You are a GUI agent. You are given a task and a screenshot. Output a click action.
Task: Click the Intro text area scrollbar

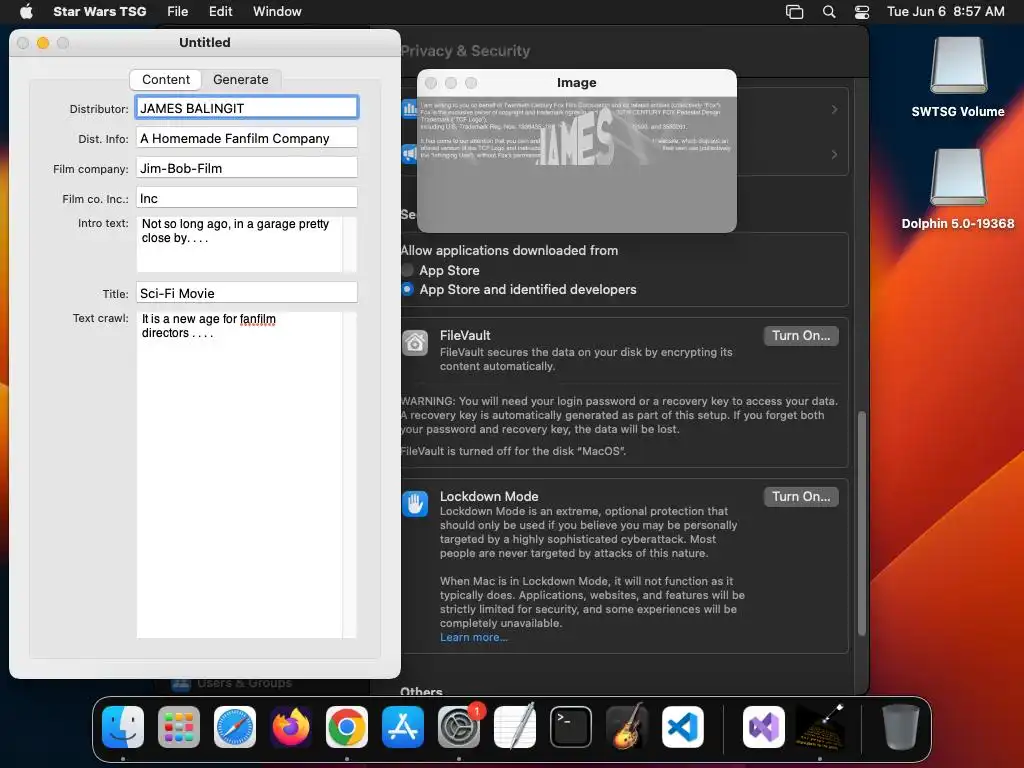click(x=350, y=244)
